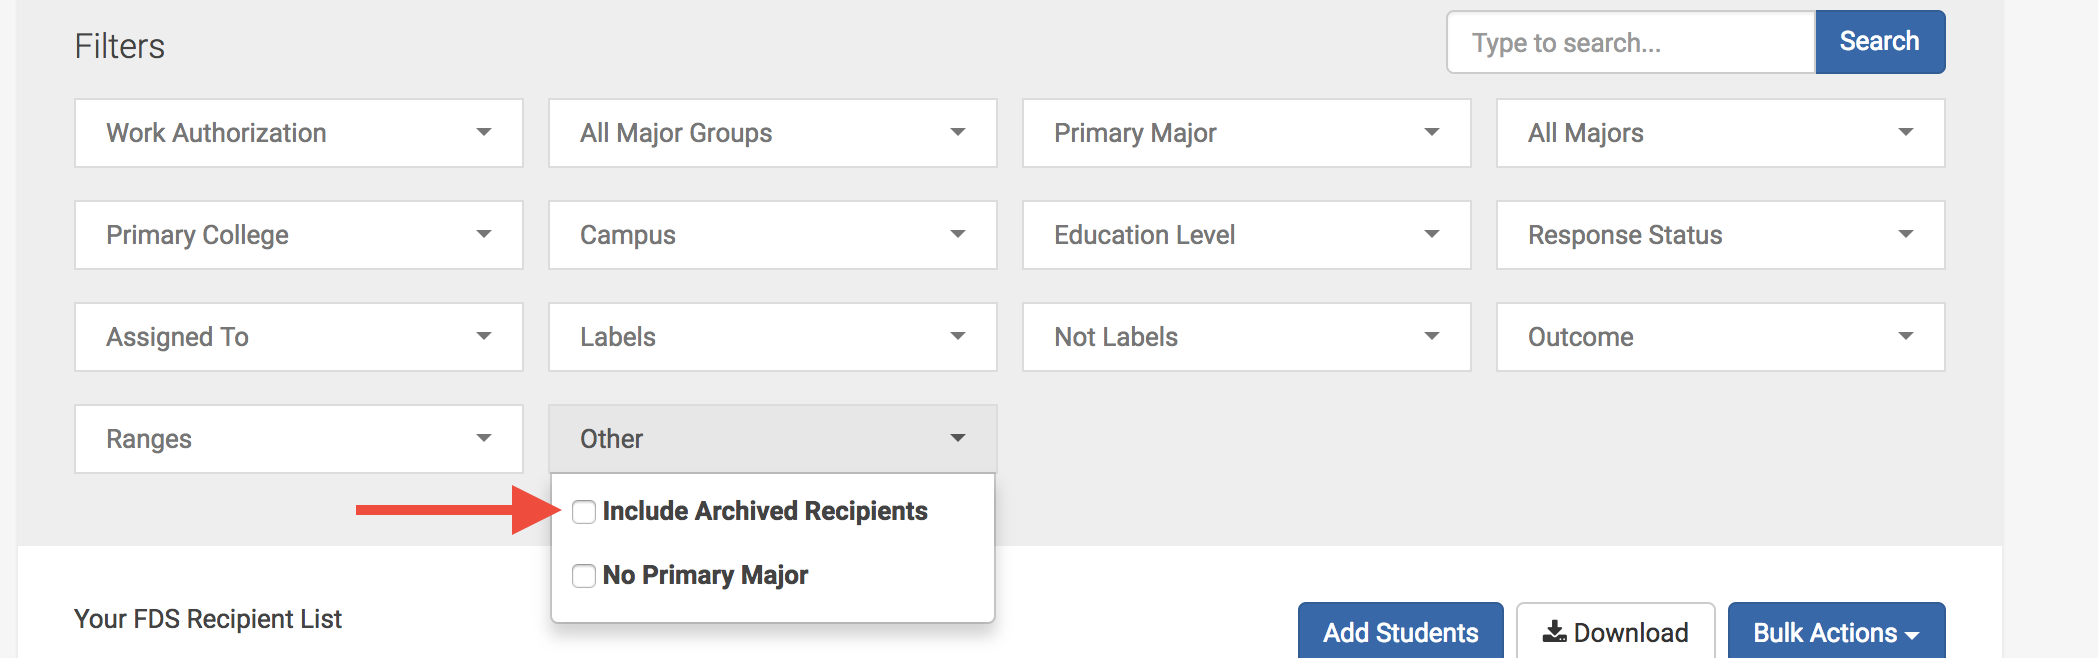Click the No Primary Major label text
The image size is (2098, 658).
pos(705,575)
